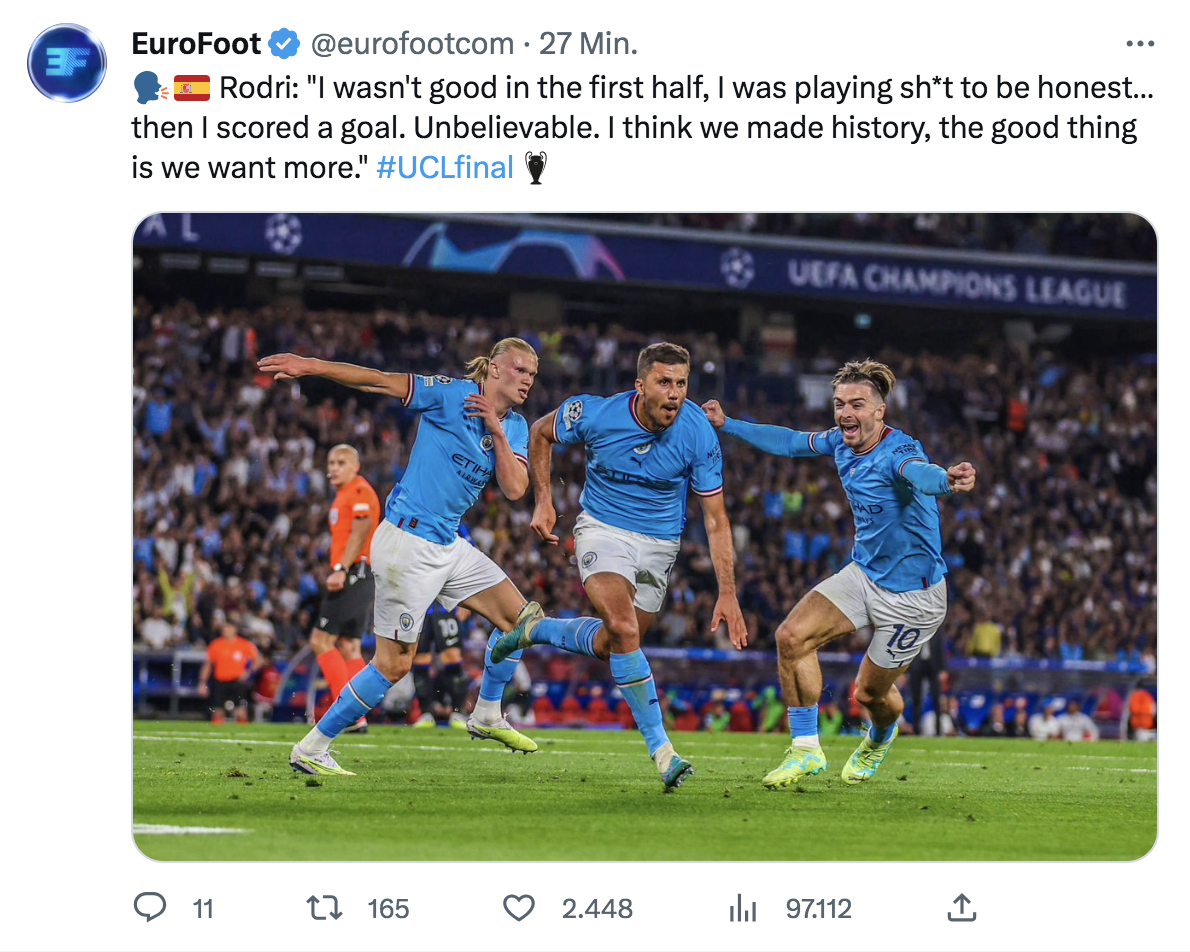The image size is (1190, 952).
Task: Click the EuroFoot display name
Action: click(196, 44)
